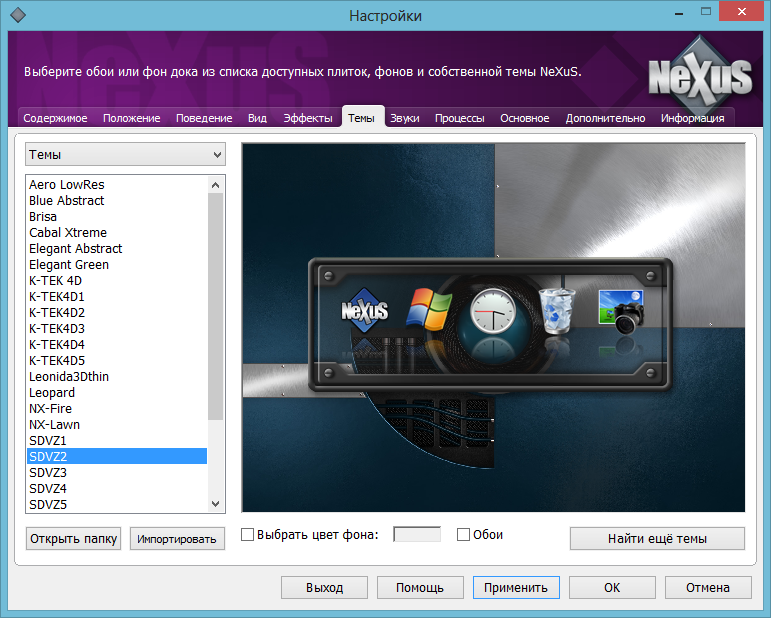Screen dimensions: 771x618
Task: Select the 'Темы' tab
Action: pyautogui.click(x=362, y=118)
